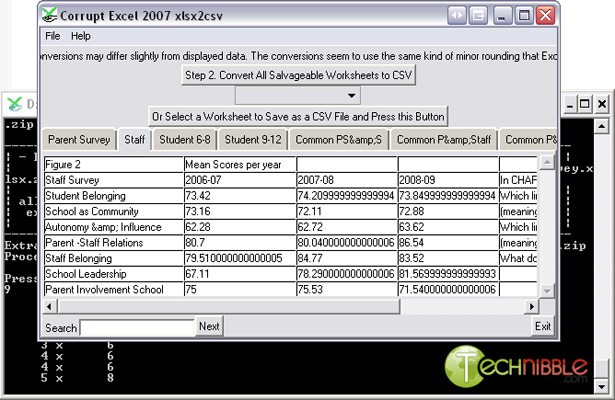Click the table's vertical scrollbar up arrow
Screen dimensions: 615x400
pyautogui.click(x=547, y=162)
